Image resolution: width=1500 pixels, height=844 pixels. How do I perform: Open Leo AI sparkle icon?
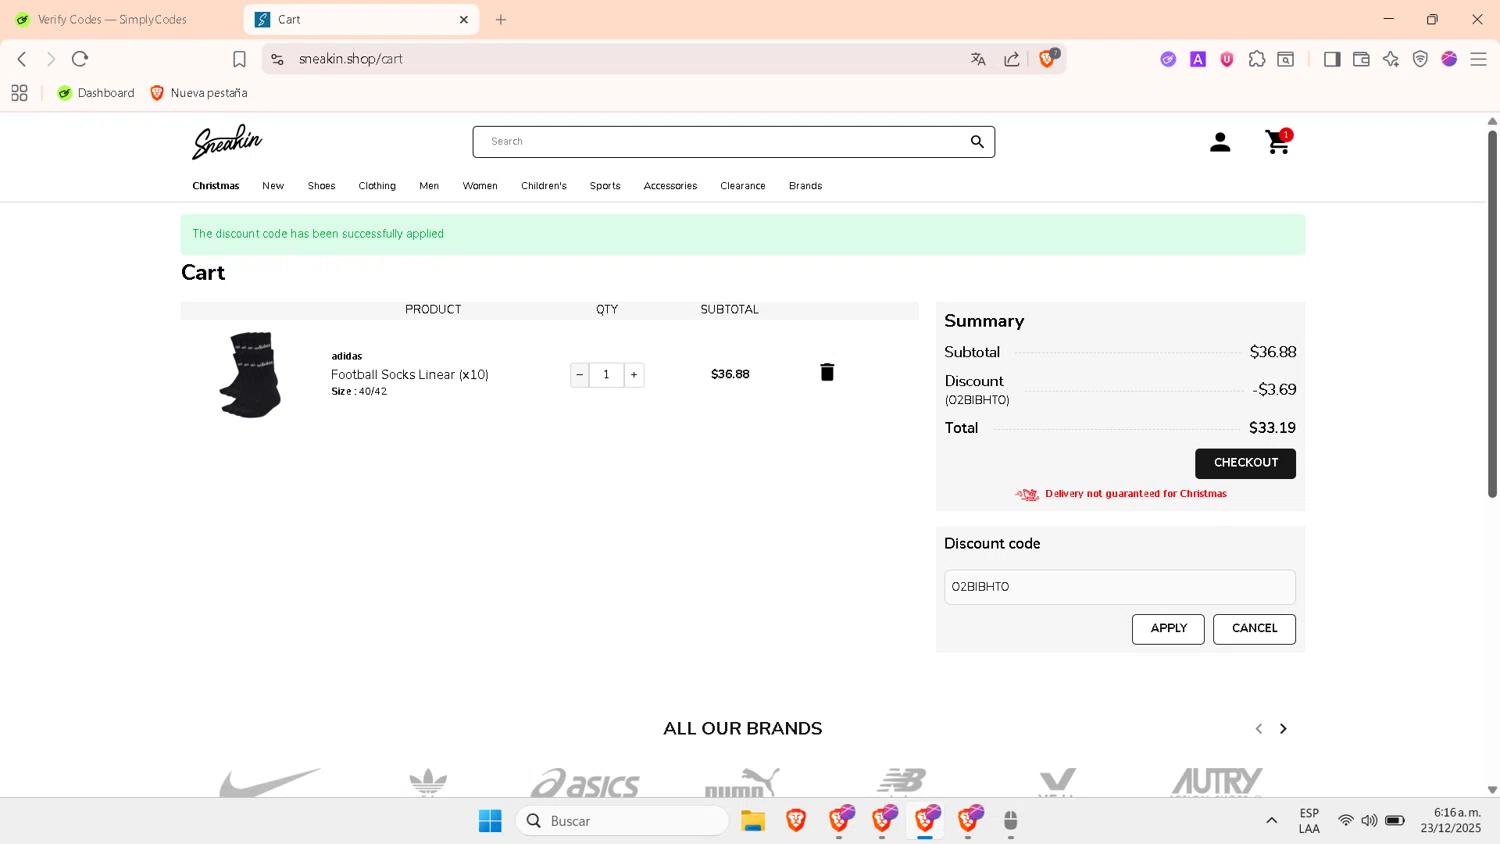pyautogui.click(x=1391, y=59)
